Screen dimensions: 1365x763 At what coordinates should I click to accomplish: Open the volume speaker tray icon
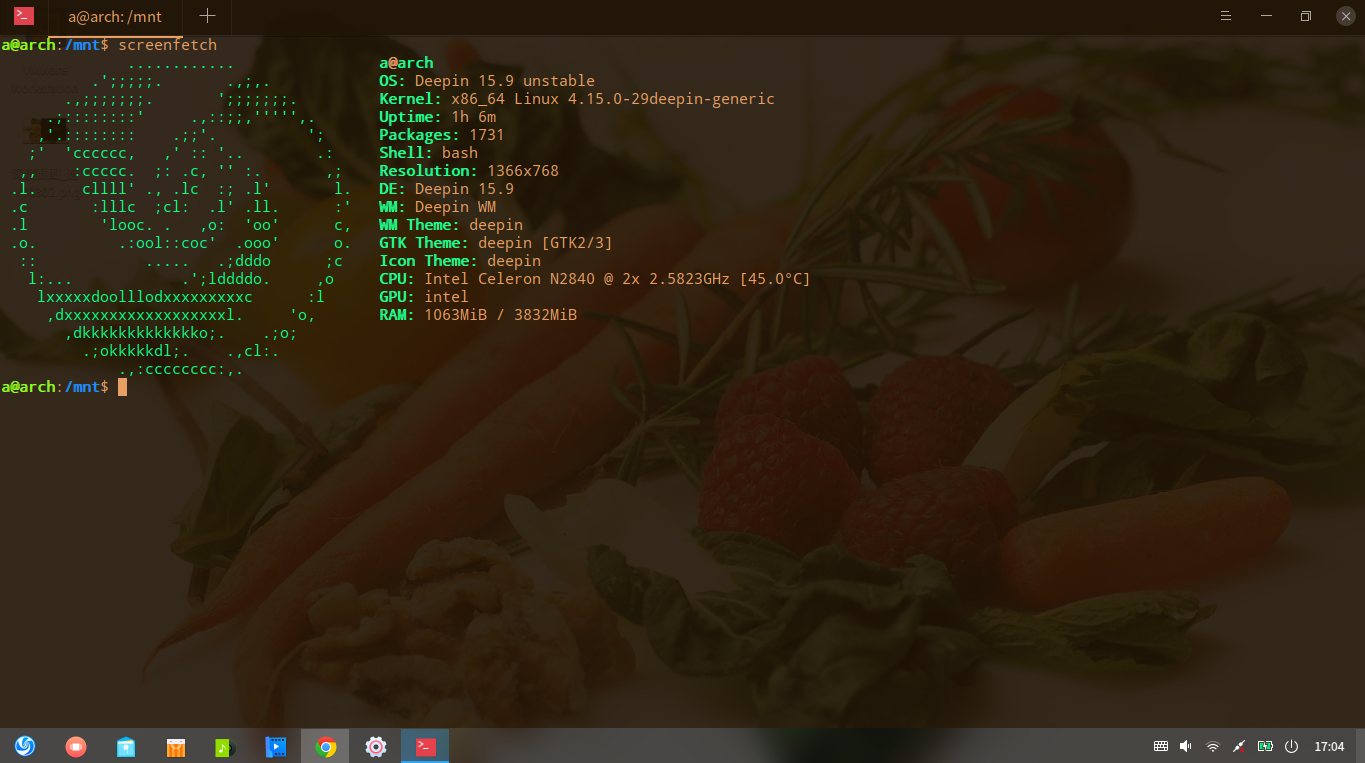tap(1186, 746)
